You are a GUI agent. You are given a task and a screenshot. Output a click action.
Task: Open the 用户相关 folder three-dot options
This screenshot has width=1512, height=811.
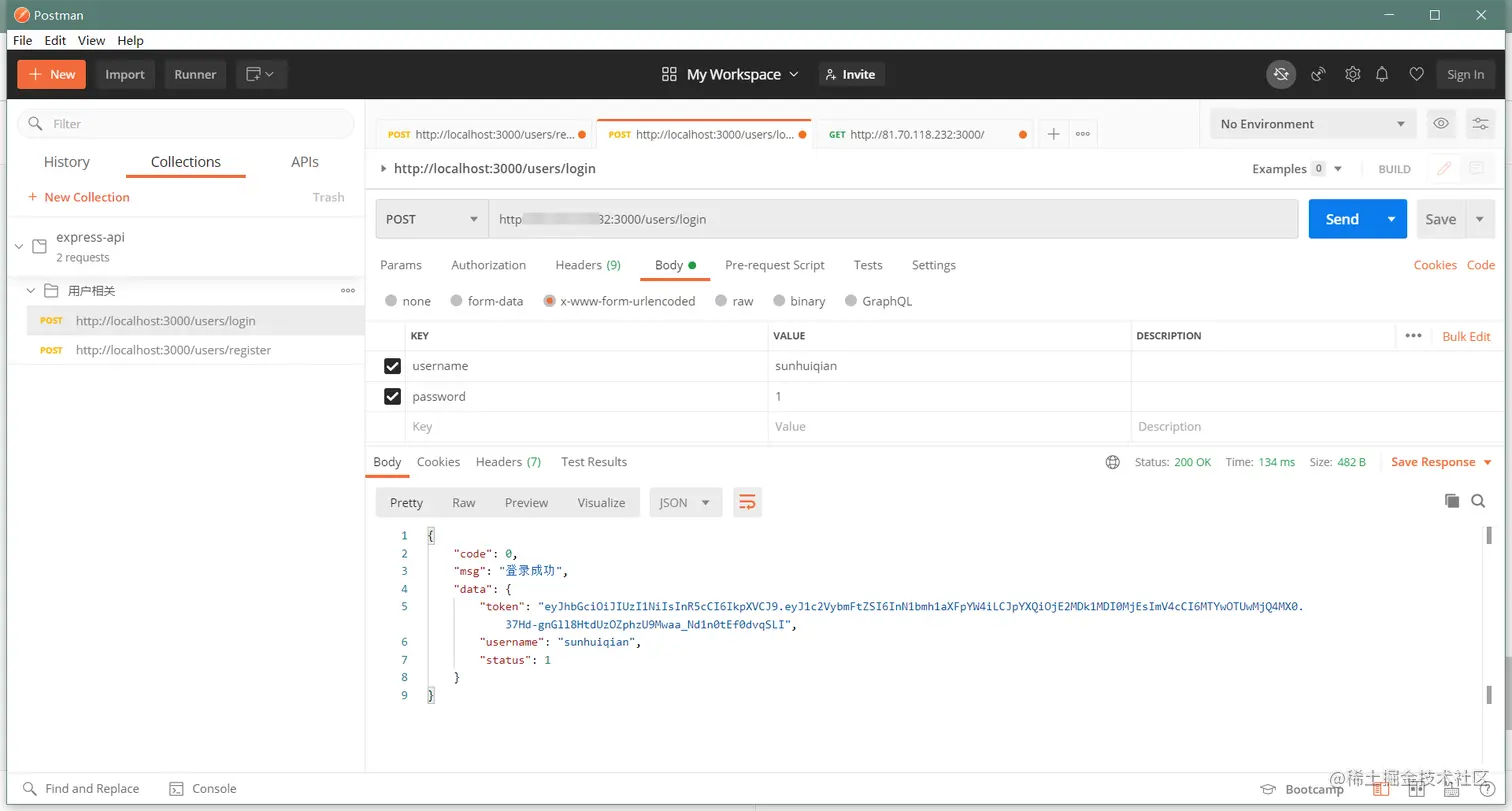tap(348, 291)
